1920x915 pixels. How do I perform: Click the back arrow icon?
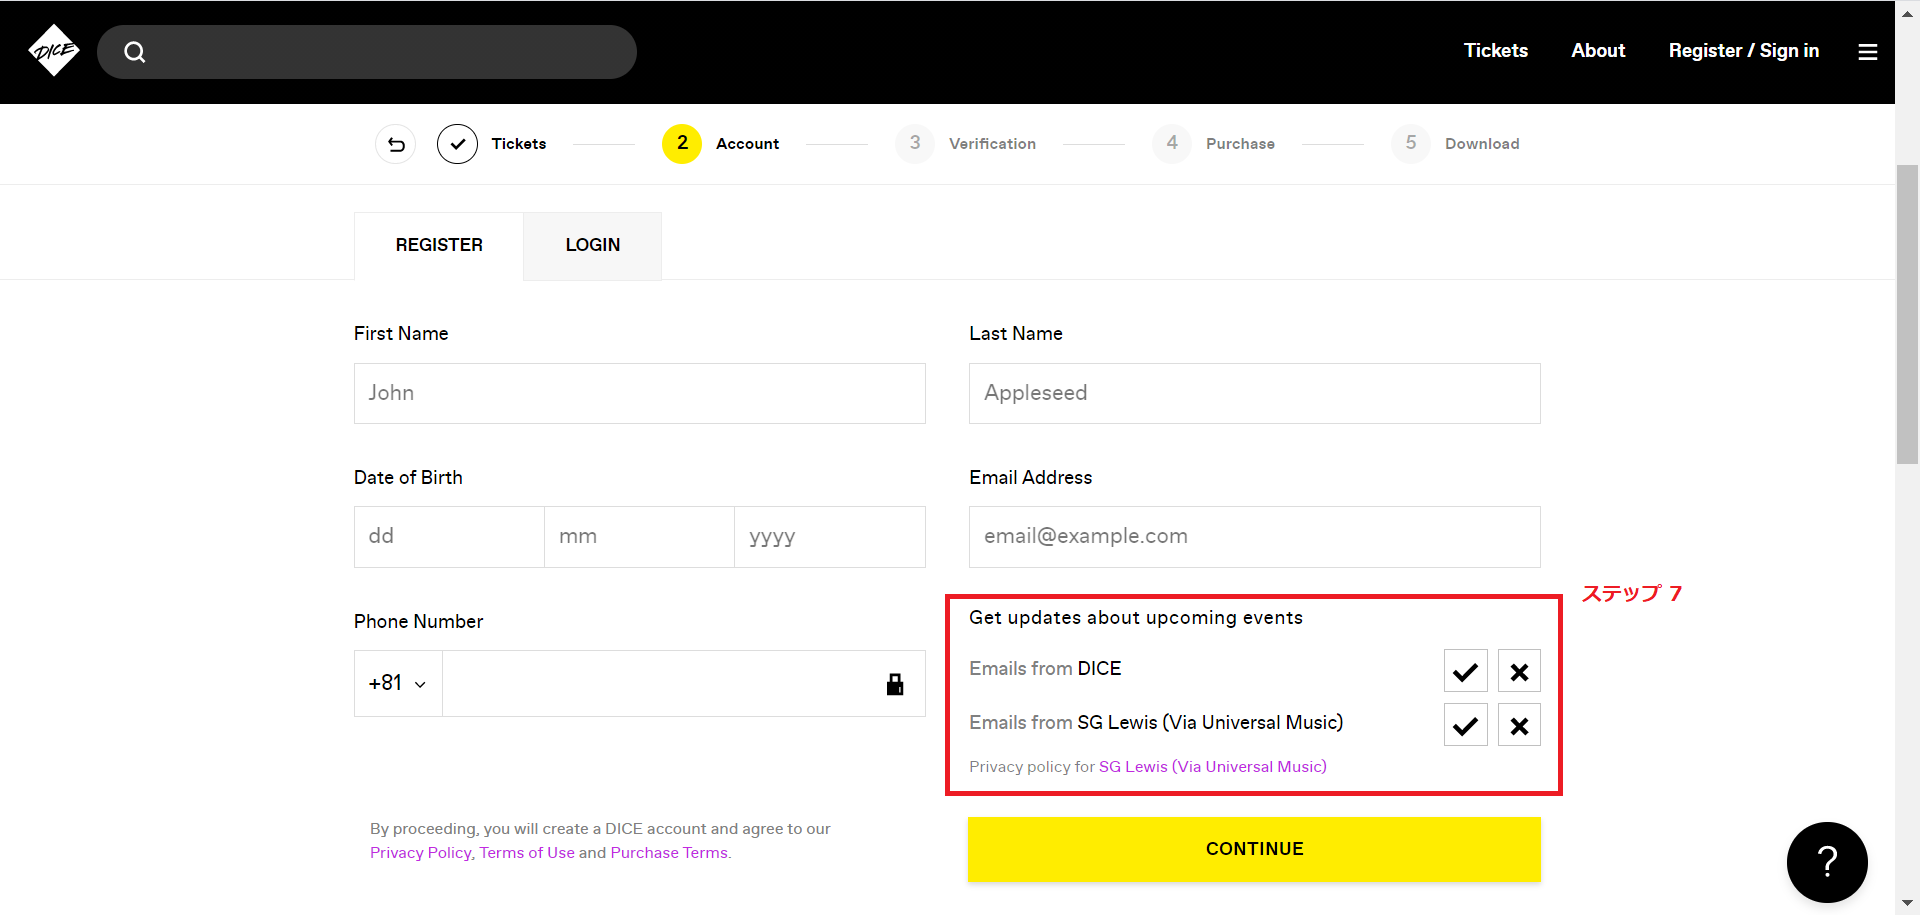point(396,144)
